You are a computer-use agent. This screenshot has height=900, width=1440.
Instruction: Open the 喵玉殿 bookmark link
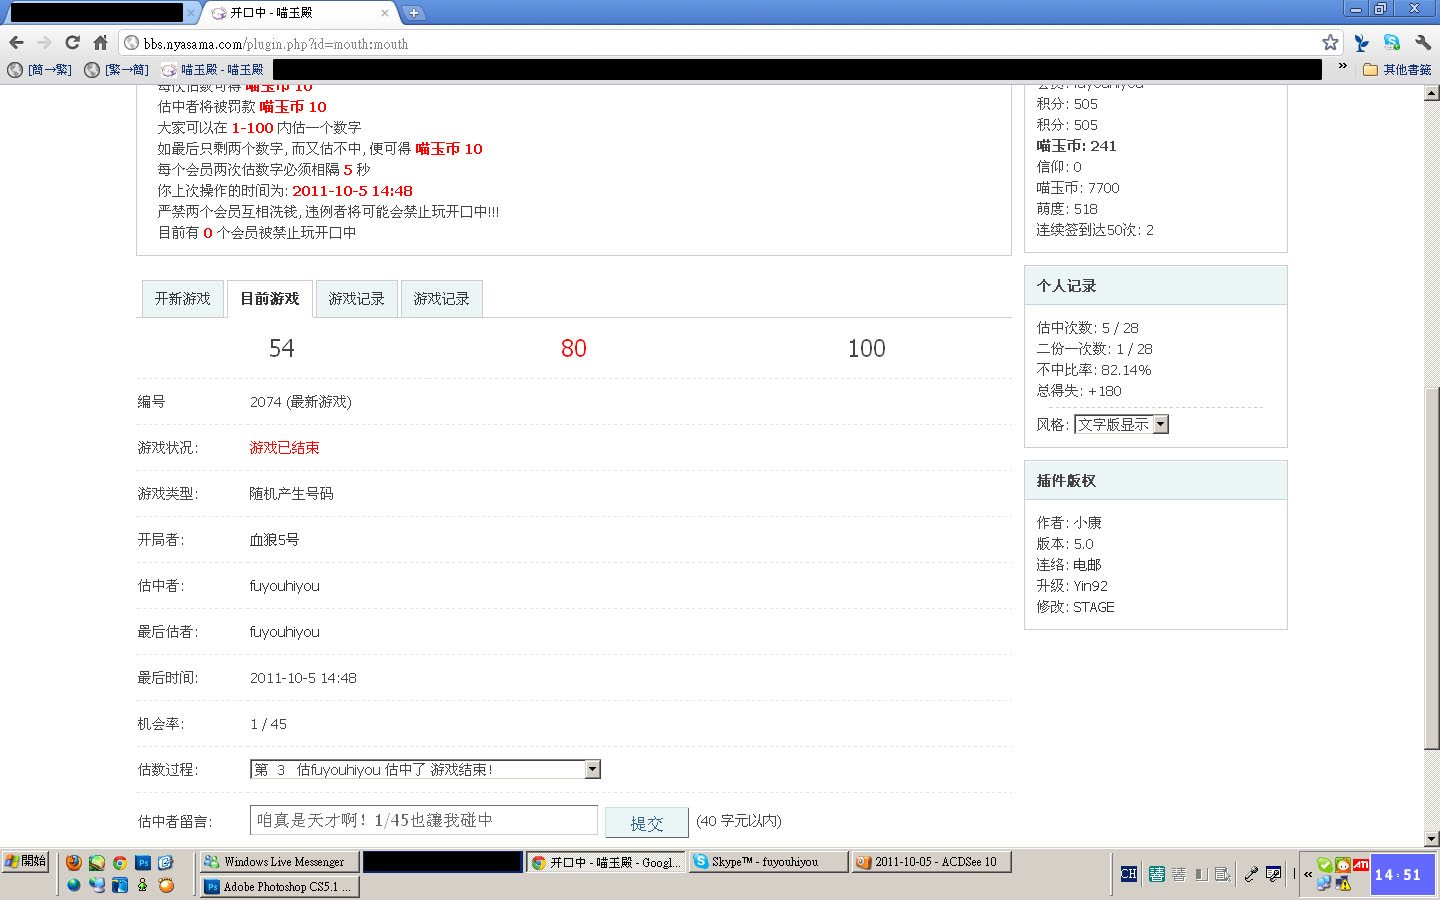[x=212, y=70]
